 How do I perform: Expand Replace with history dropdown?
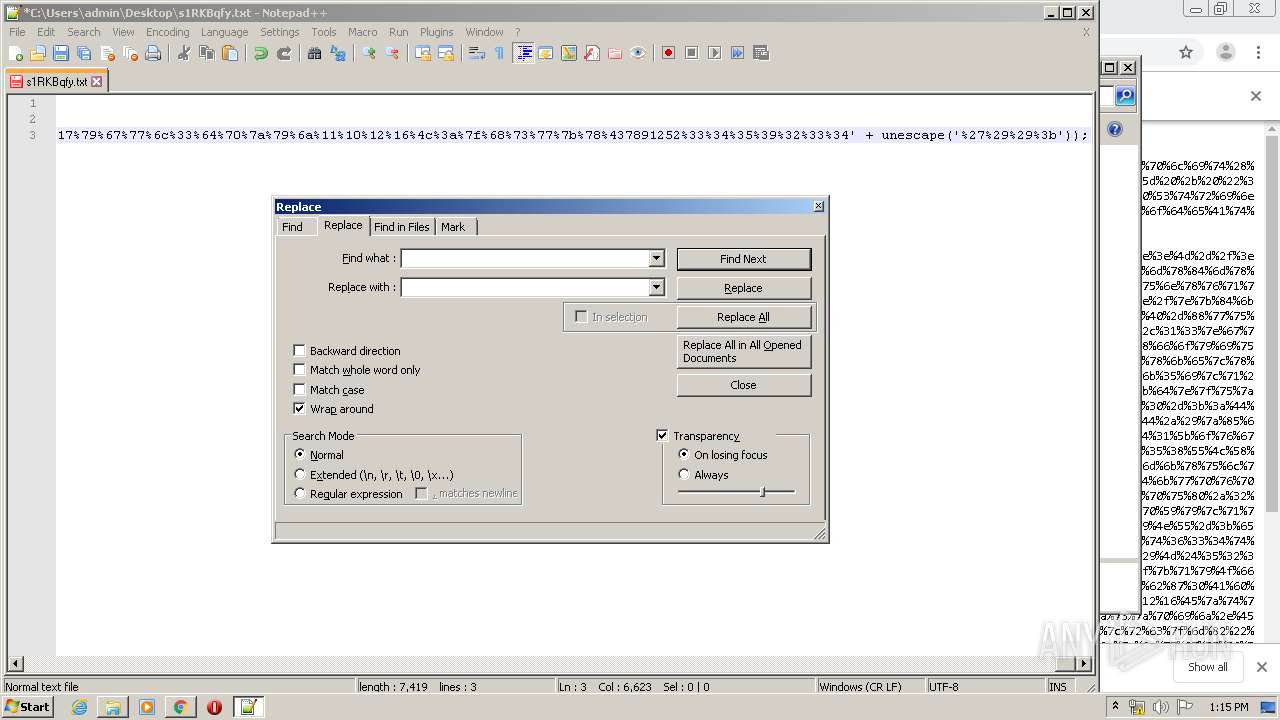tap(656, 287)
